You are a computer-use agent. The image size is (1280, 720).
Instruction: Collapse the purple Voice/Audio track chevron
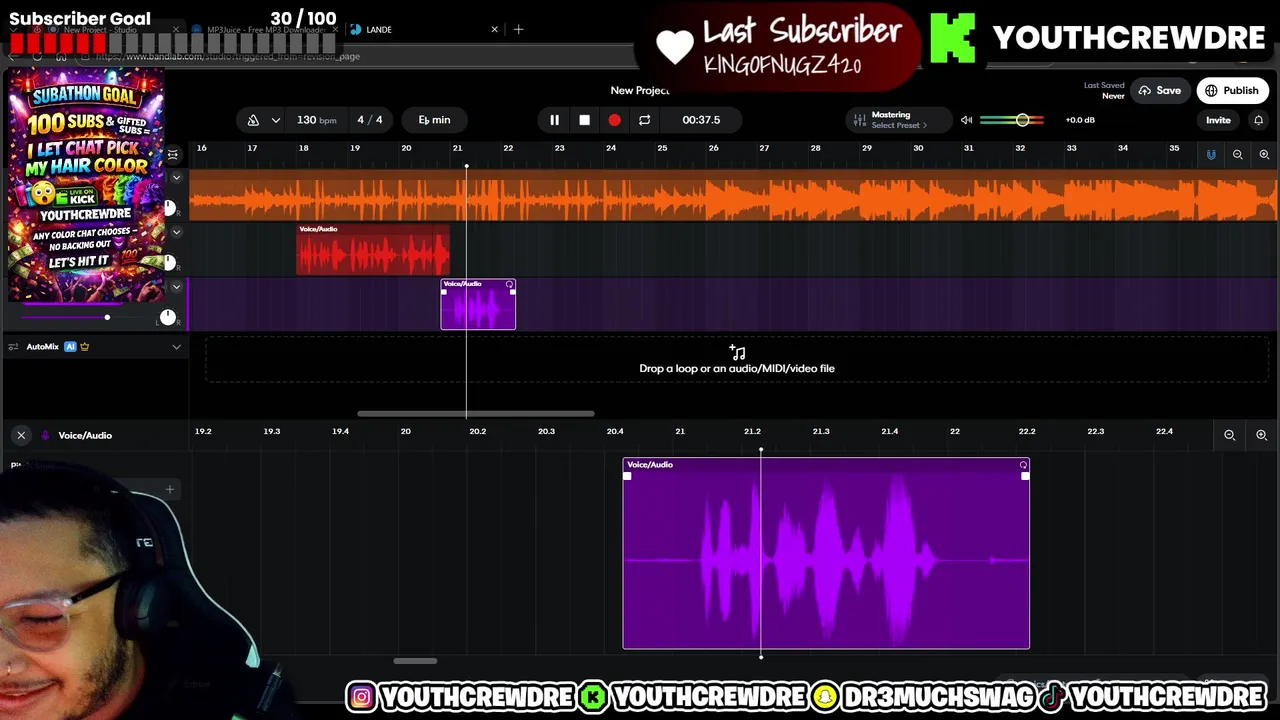tap(176, 288)
